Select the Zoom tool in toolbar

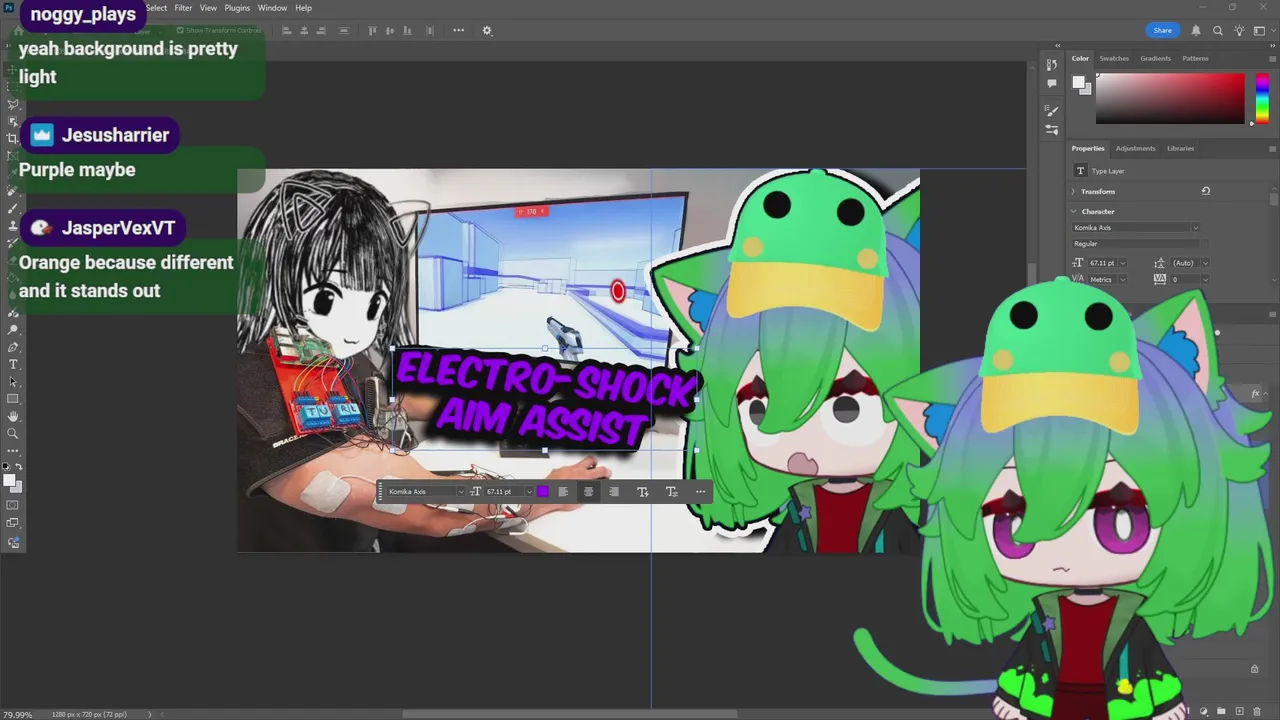13,433
